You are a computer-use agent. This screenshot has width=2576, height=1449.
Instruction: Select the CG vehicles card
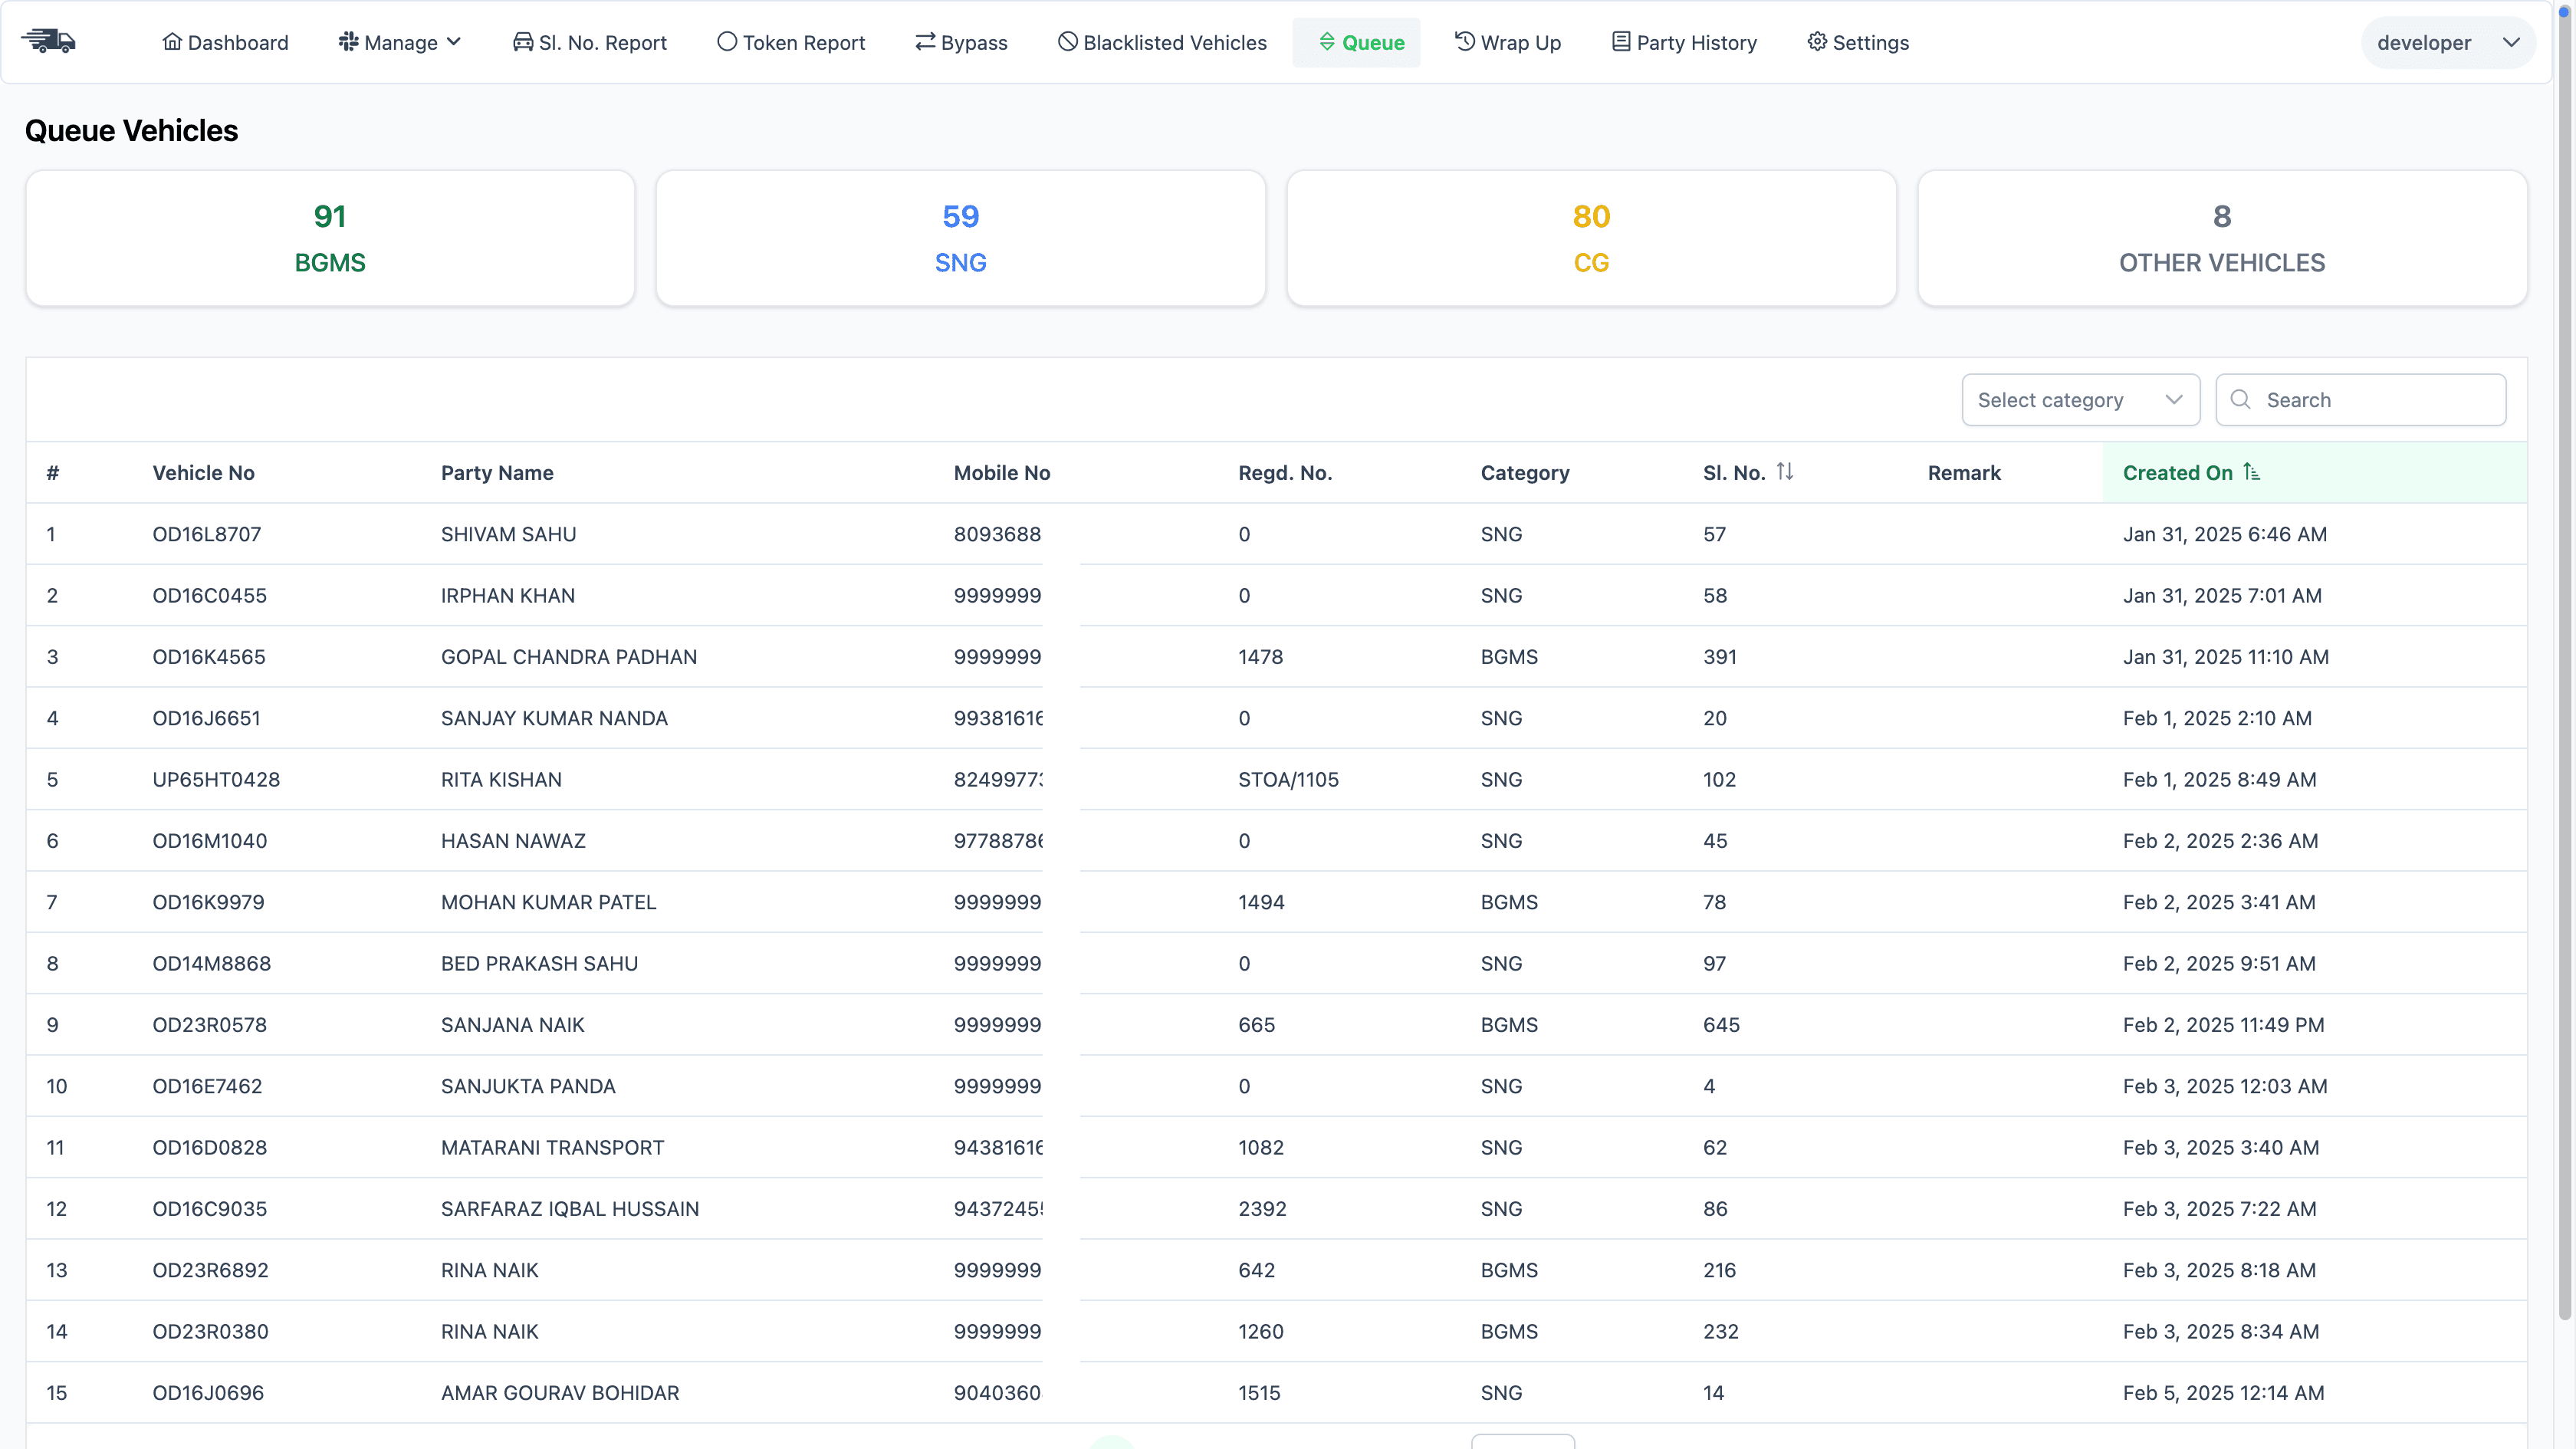pyautogui.click(x=1591, y=238)
